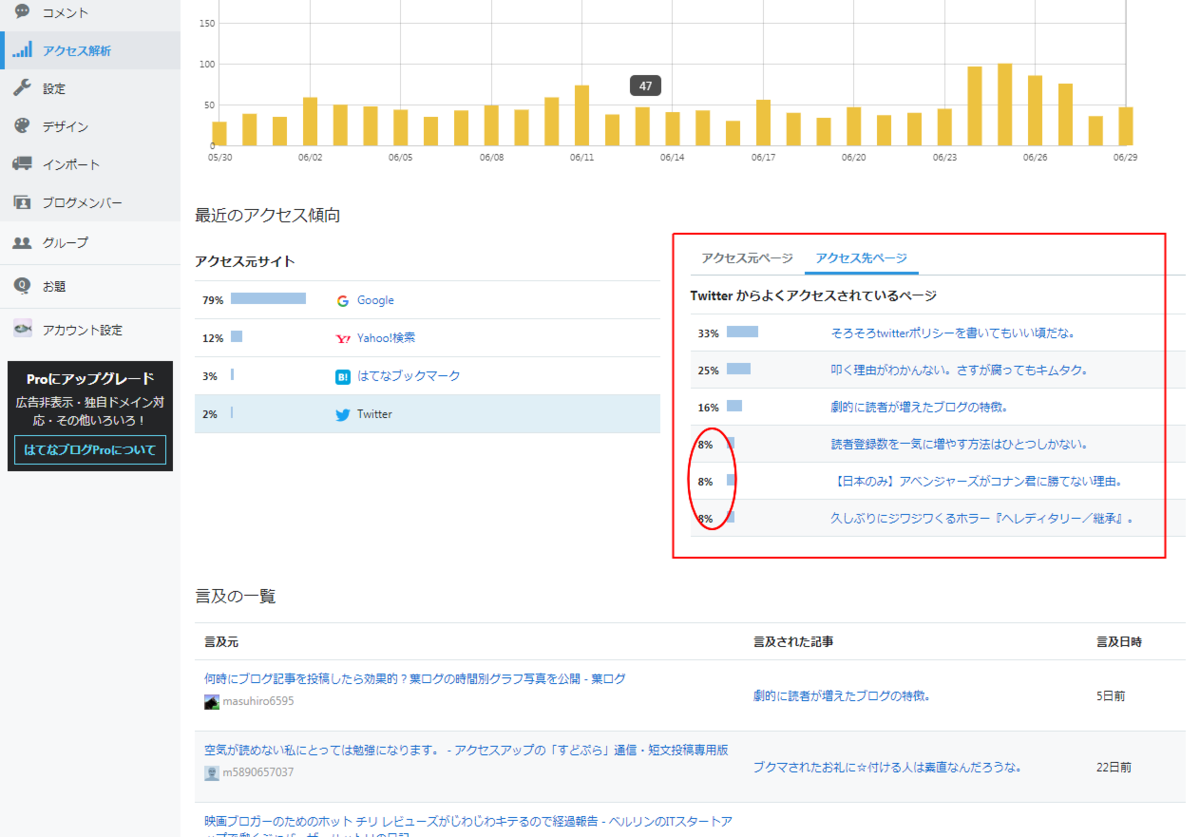Viewport: 1200px width, 837px height.
Task: Click the 06/11 bar in access chart
Action: (581, 116)
